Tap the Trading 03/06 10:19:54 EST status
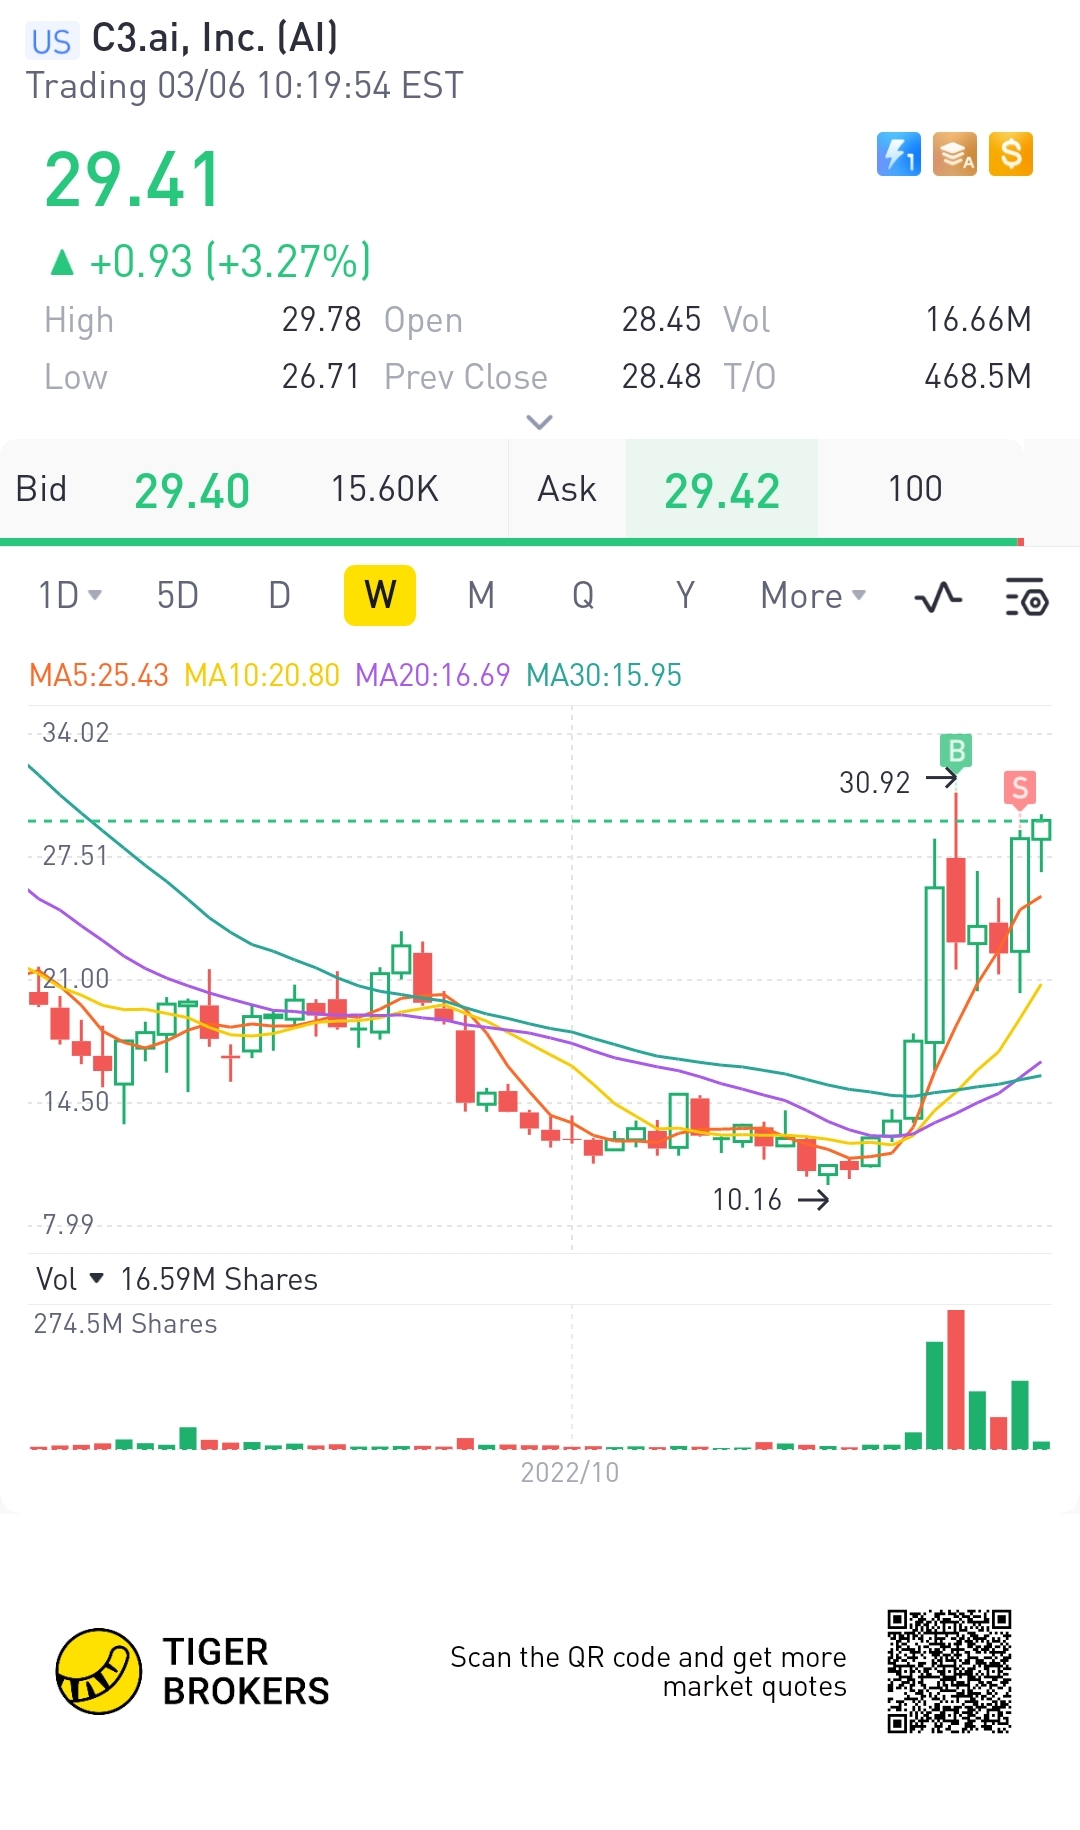 coord(245,86)
